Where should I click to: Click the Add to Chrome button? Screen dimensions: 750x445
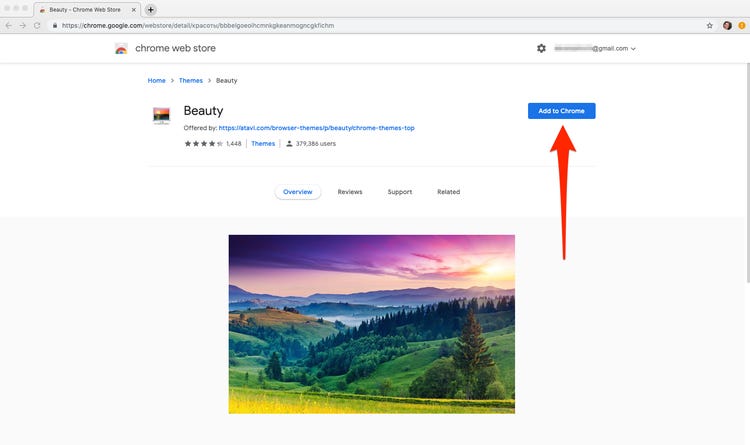click(x=561, y=111)
